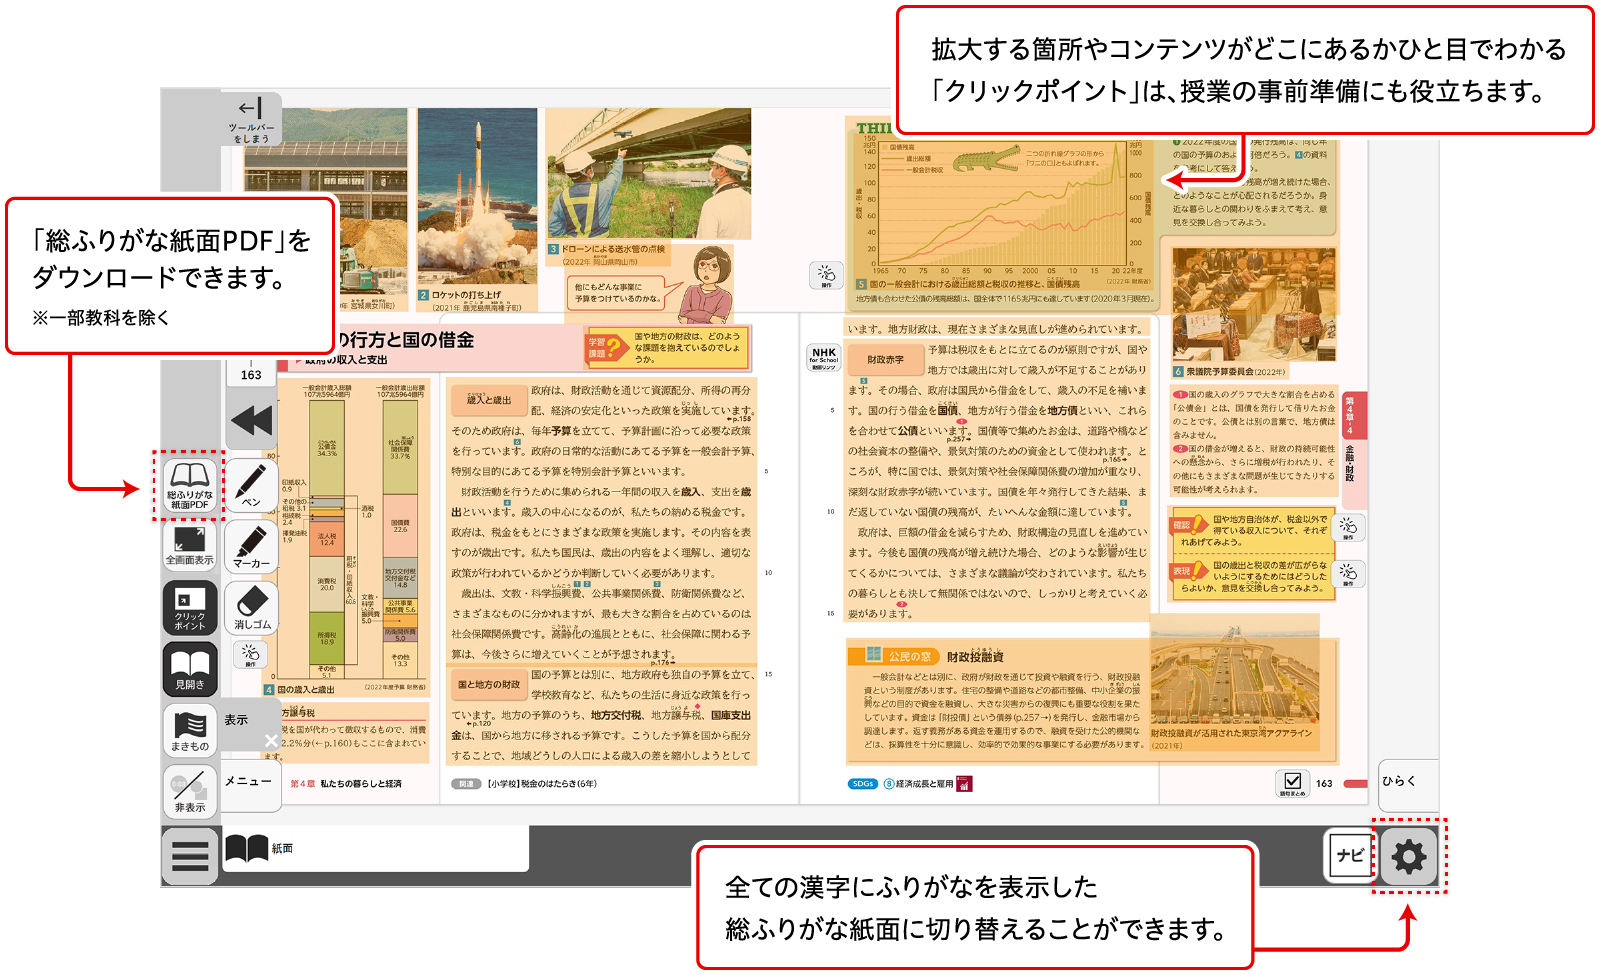Select まきもの scroll view
Image resolution: width=1600 pixels, height=975 pixels.
189,730
